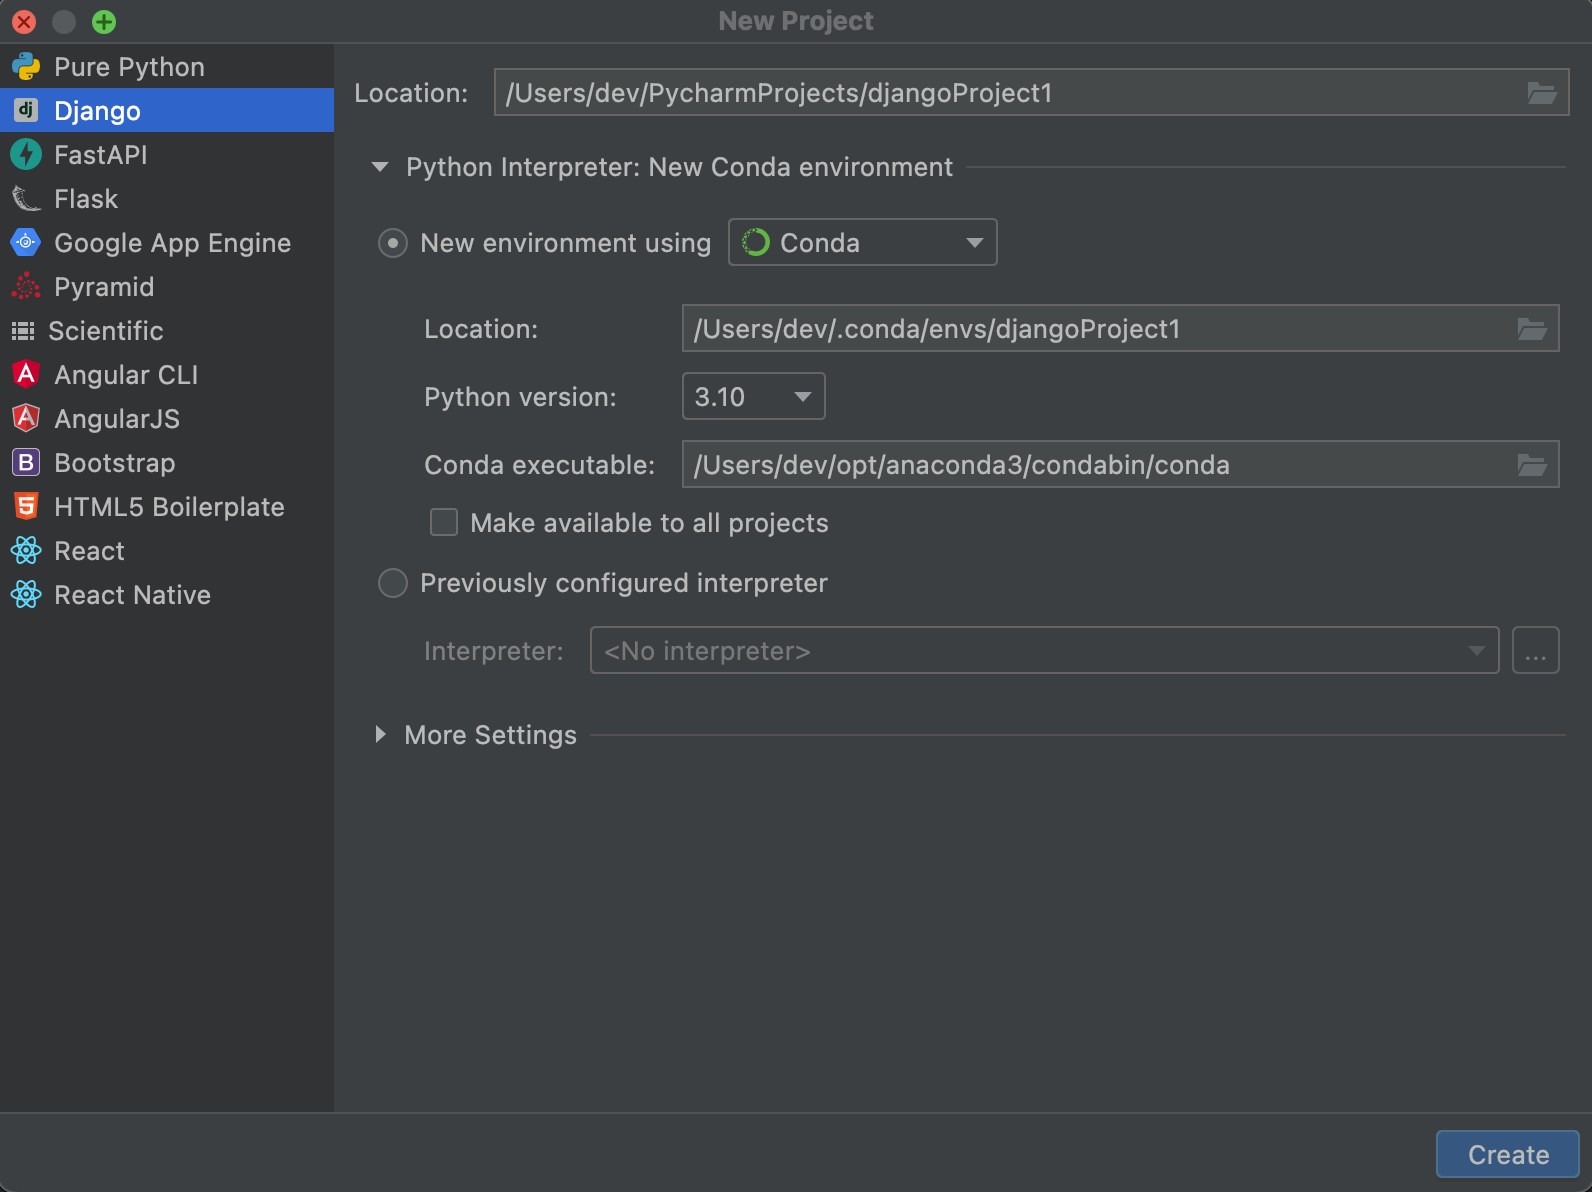Image resolution: width=1592 pixels, height=1192 pixels.
Task: Click the React label text
Action: [x=89, y=551]
